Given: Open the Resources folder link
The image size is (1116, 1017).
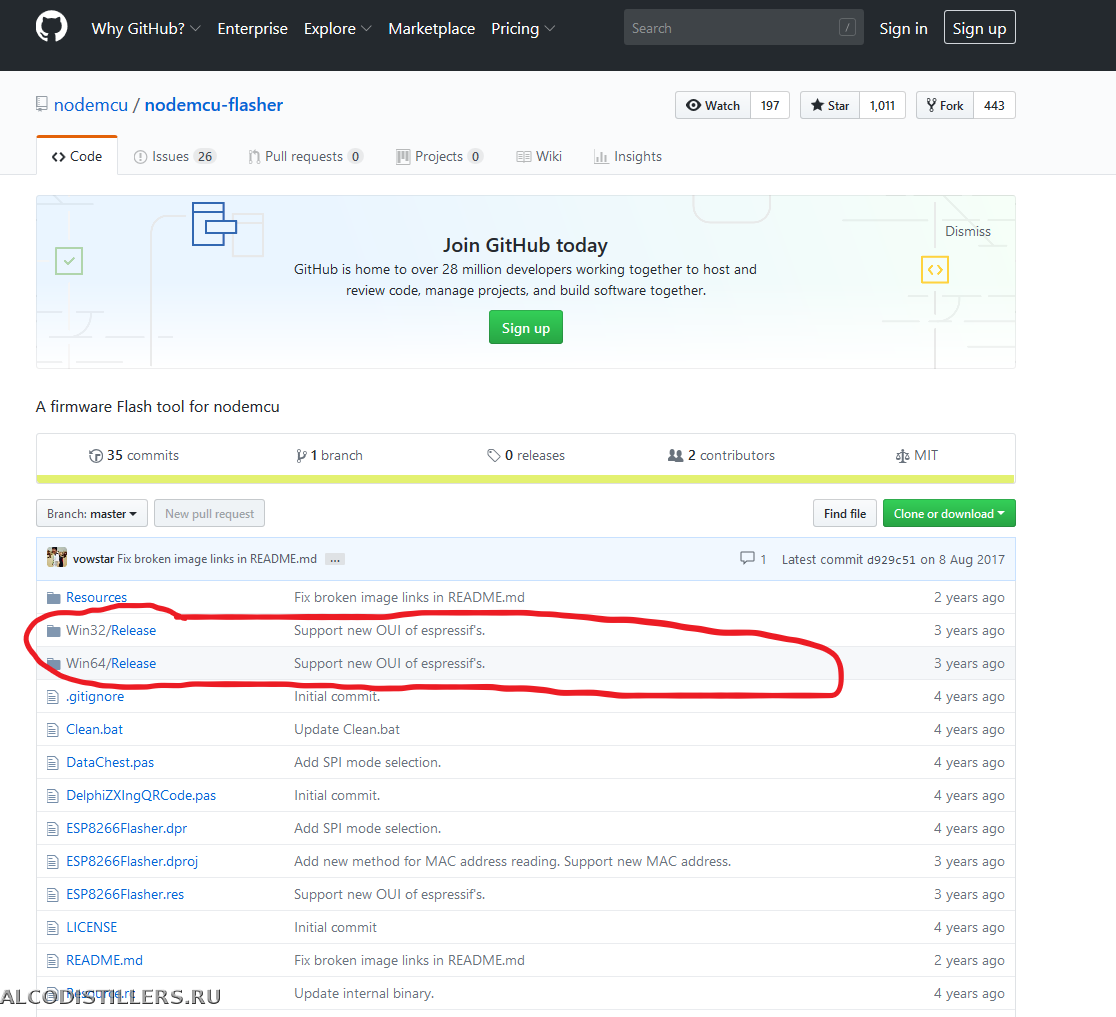Looking at the screenshot, I should [96, 597].
